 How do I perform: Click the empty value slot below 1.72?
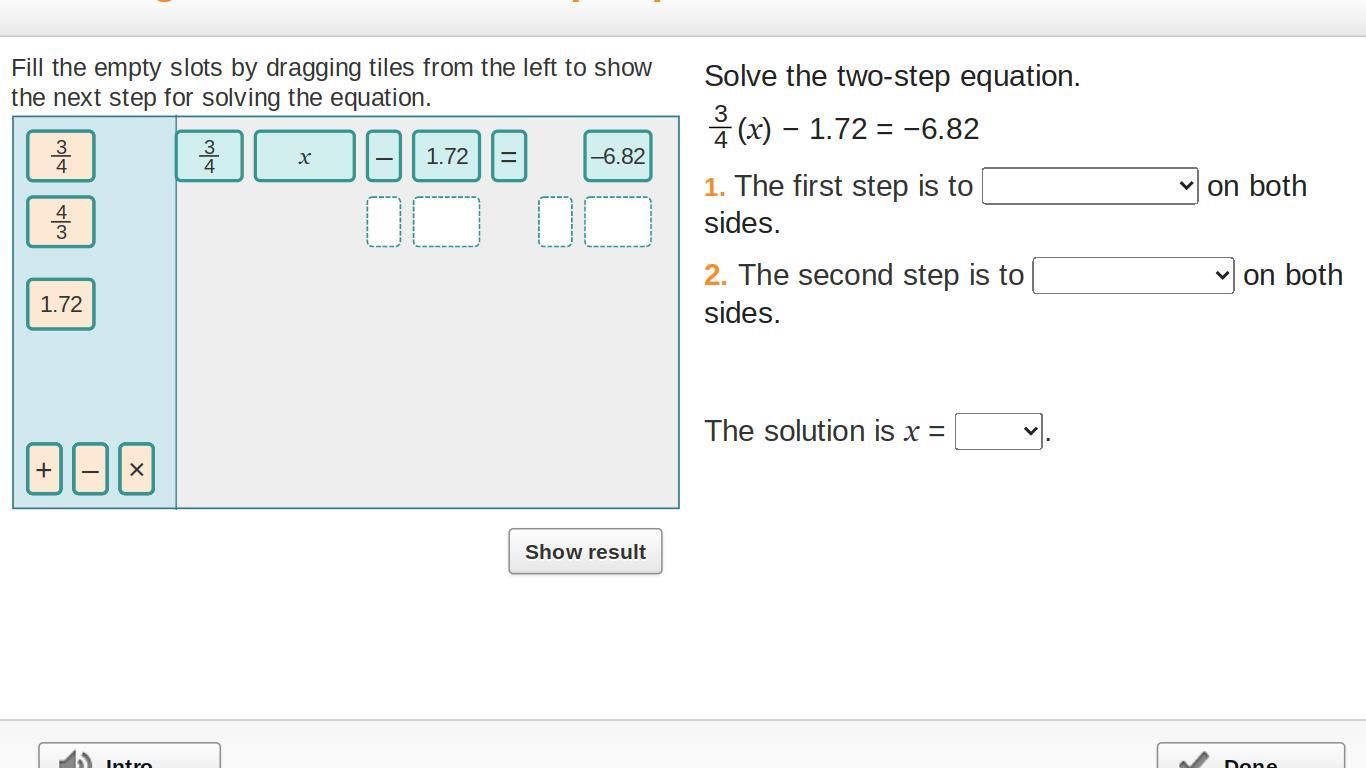tap(446, 222)
